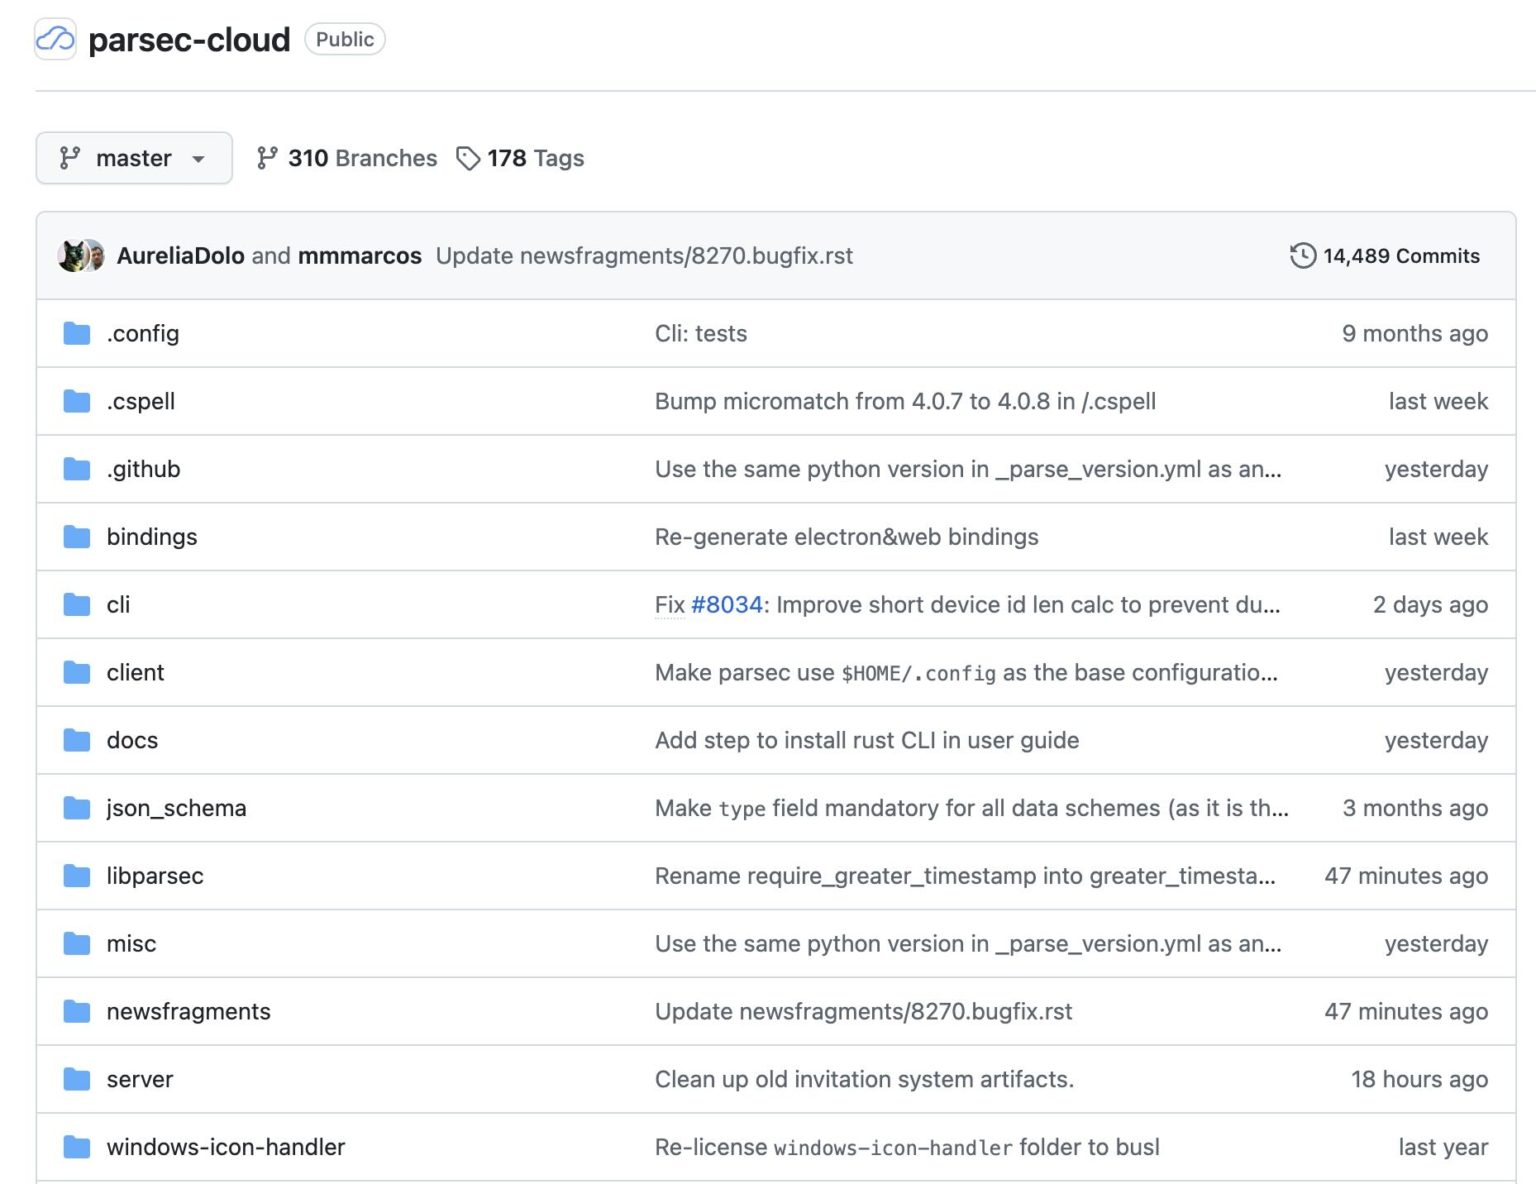Click the server folder icon
Viewport: 1536px width, 1184px height.
click(x=77, y=1079)
